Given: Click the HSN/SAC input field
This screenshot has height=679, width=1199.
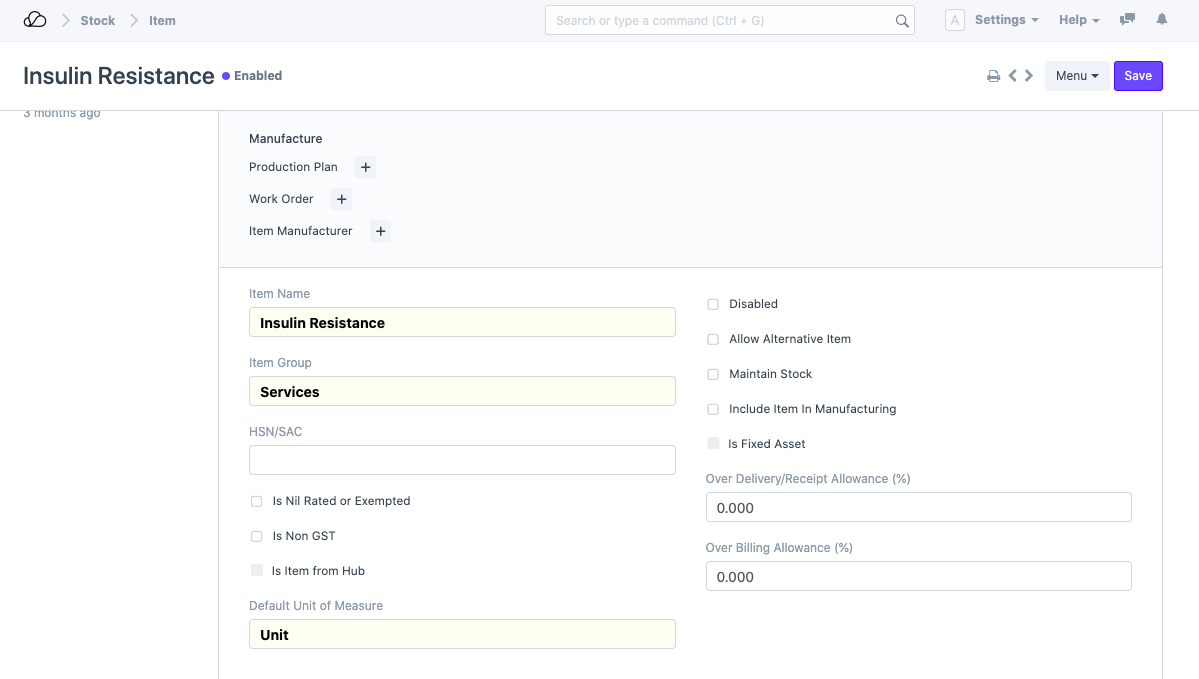Looking at the screenshot, I should (x=462, y=460).
